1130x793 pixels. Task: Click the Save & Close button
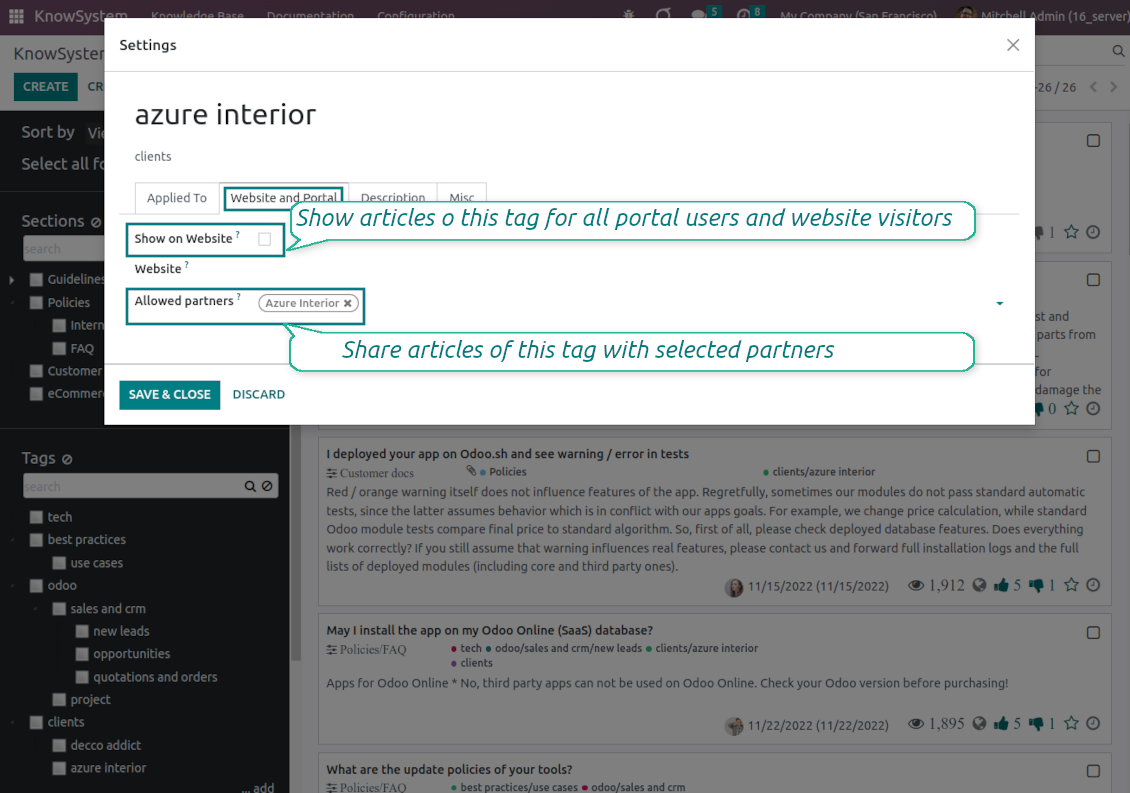click(169, 394)
